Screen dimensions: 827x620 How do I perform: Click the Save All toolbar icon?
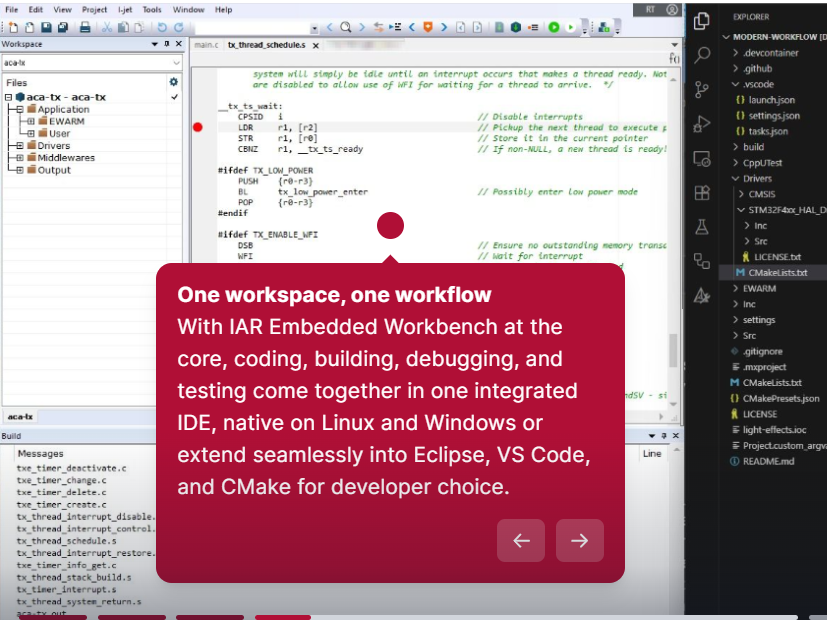[63, 27]
